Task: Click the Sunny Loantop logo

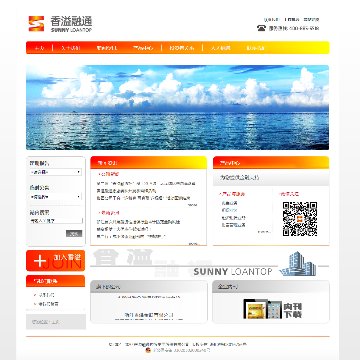Action: tap(60, 24)
